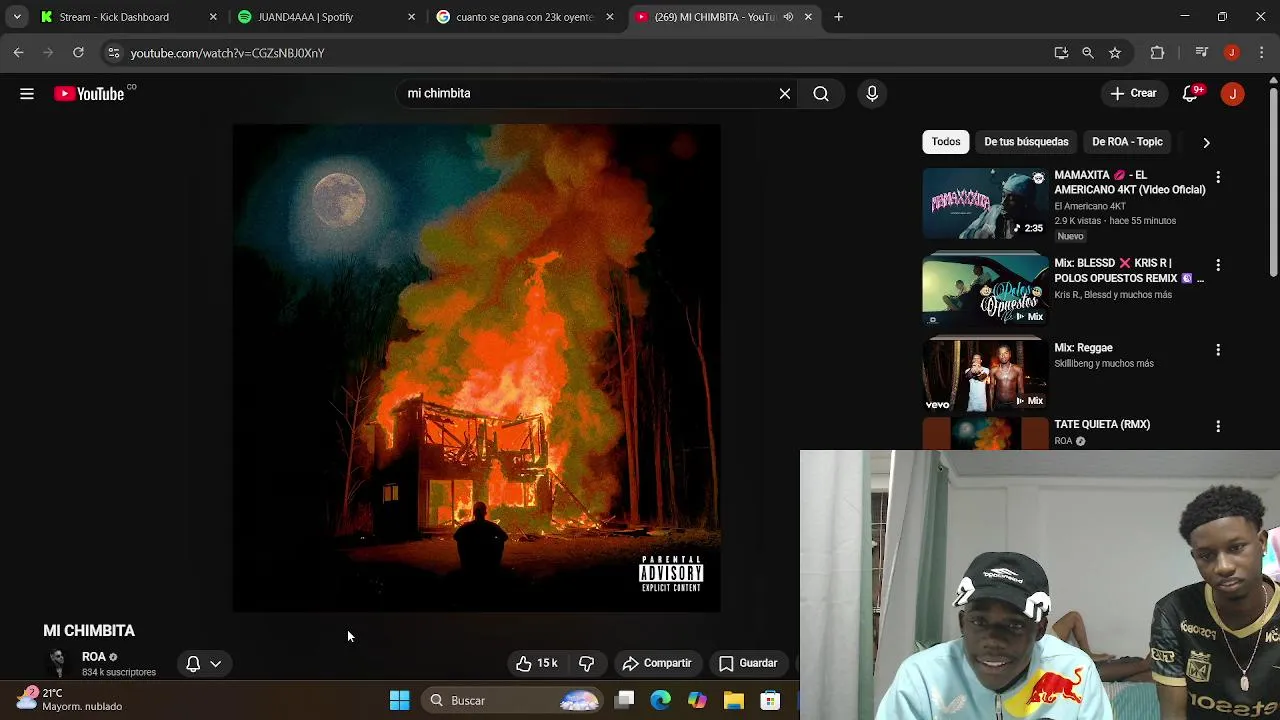The image size is (1280, 720).
Task: Open the Chrome profile avatar
Action: click(x=1232, y=53)
